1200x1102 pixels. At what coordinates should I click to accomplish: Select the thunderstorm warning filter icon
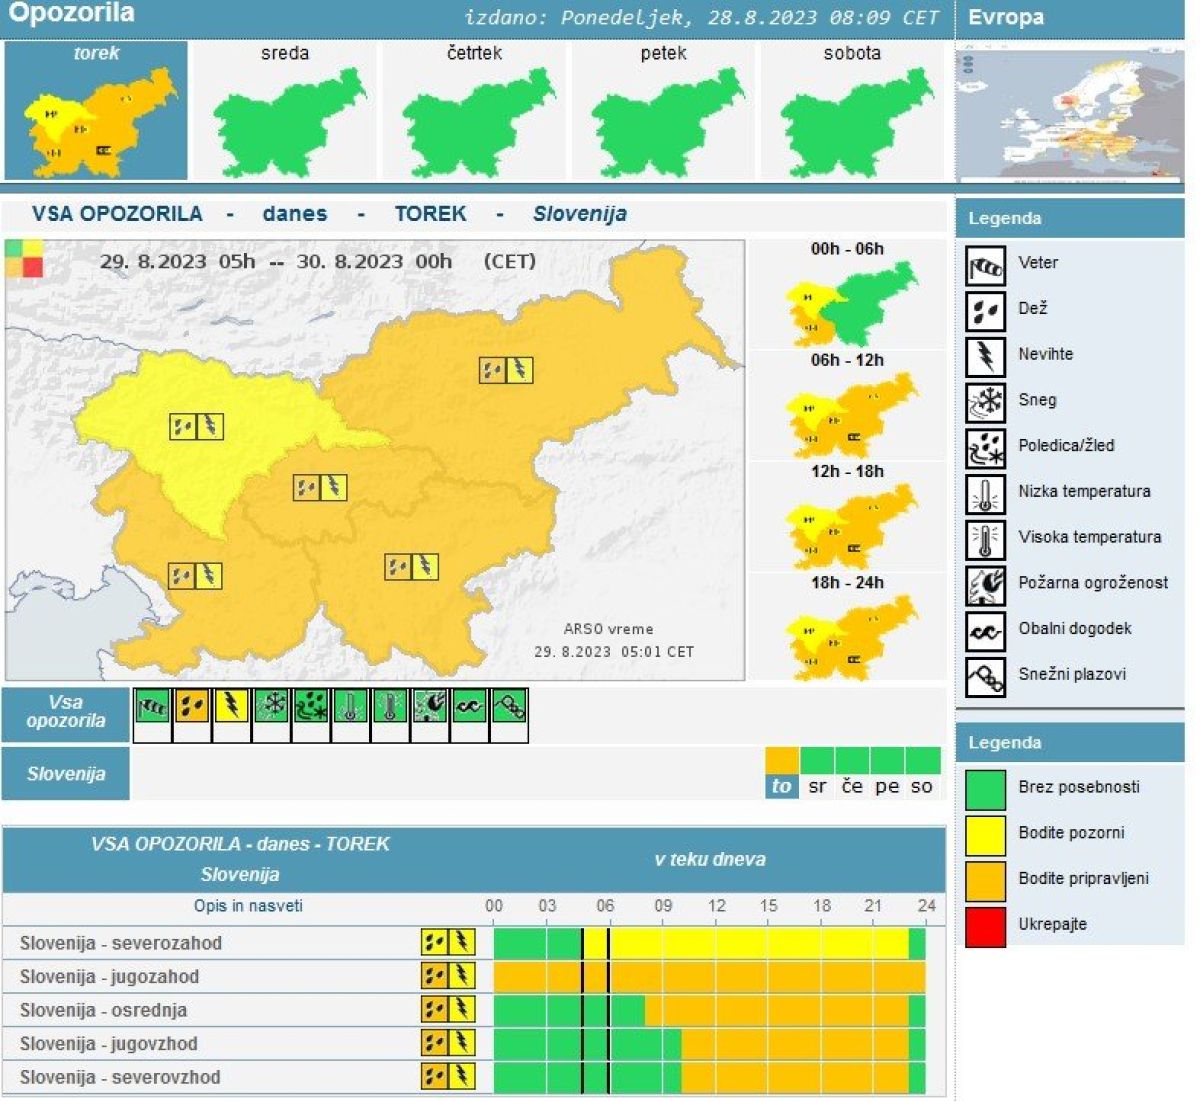(x=231, y=707)
